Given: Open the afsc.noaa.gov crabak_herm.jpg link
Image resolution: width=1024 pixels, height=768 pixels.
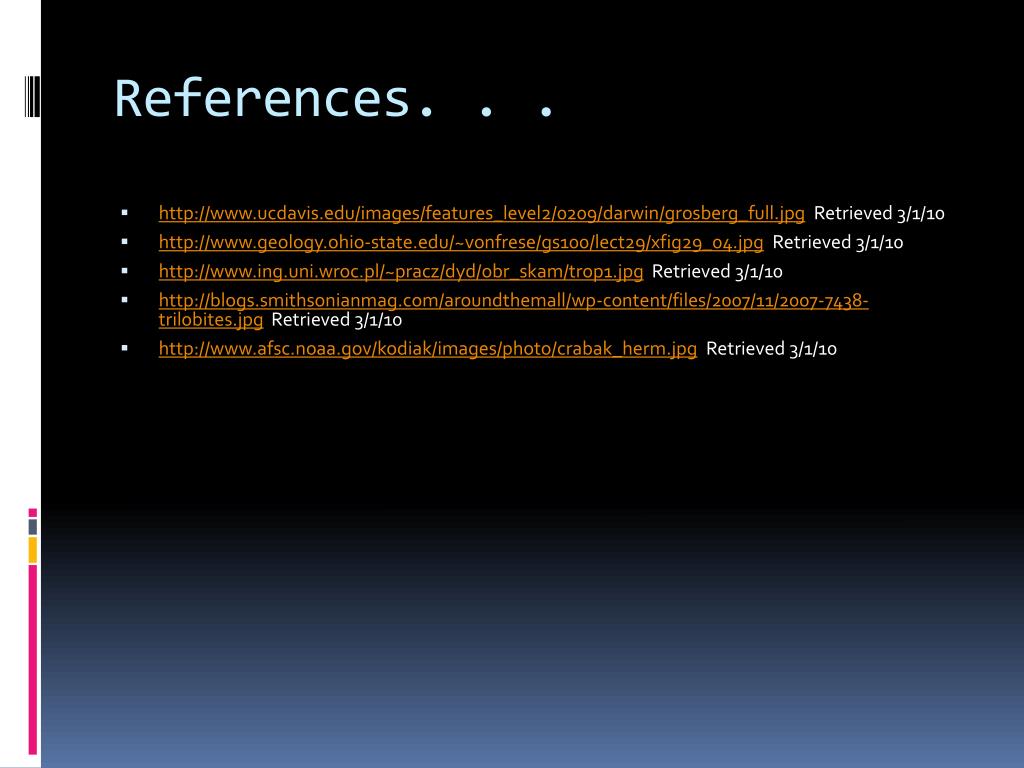Looking at the screenshot, I should pyautogui.click(x=427, y=349).
